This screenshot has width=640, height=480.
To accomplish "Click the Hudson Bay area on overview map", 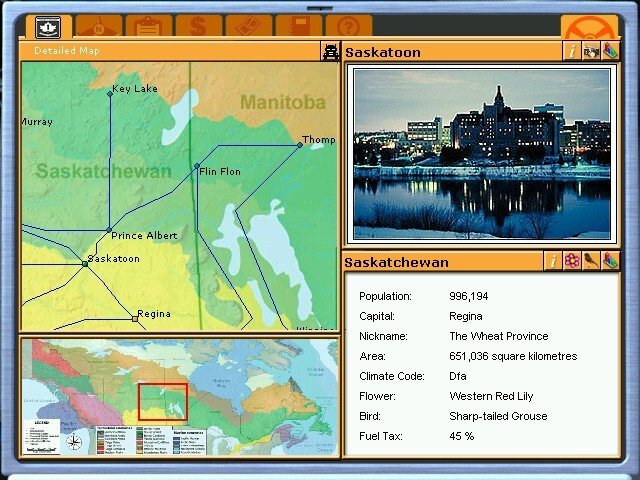I will pos(220,382).
